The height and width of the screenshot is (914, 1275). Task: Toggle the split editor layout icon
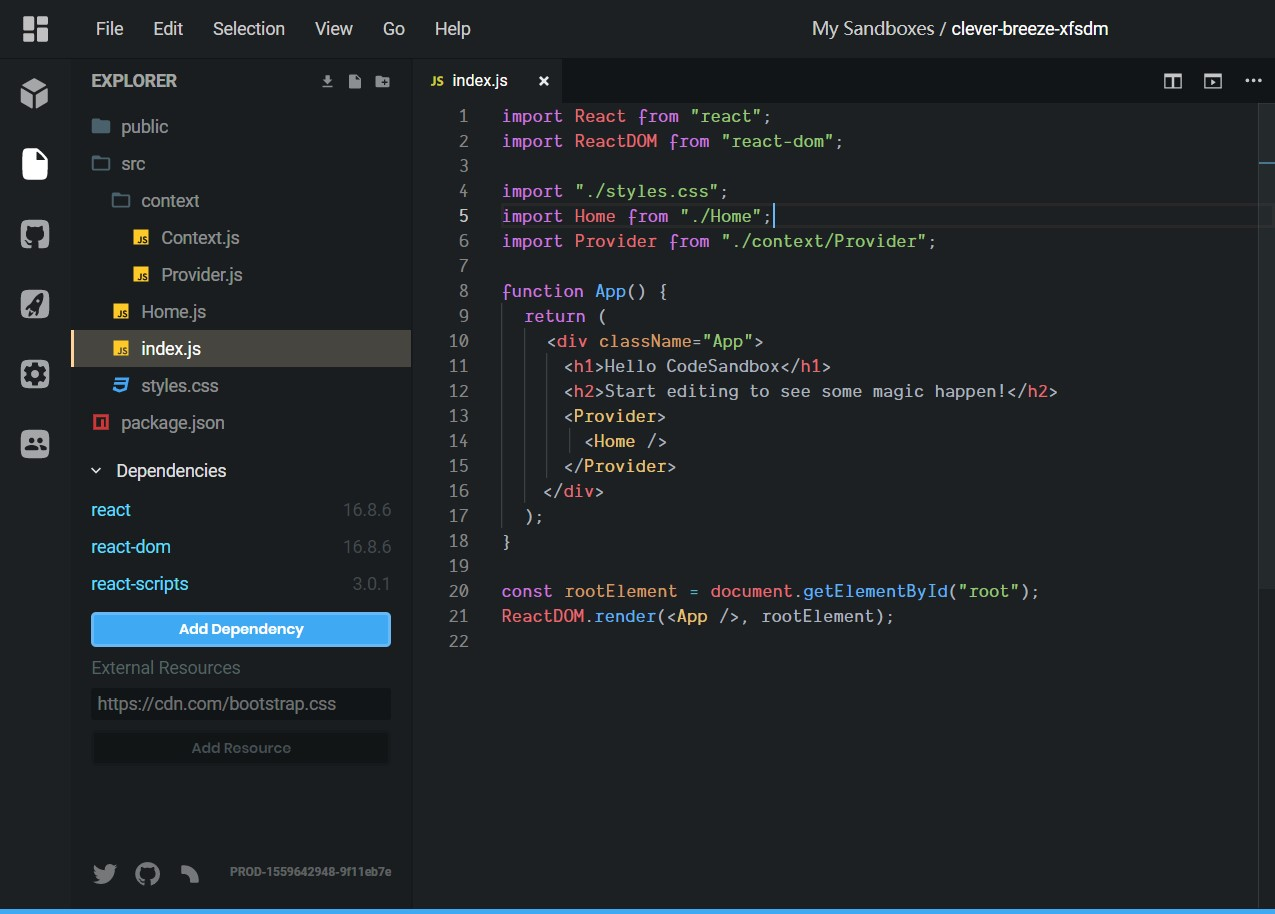coord(1173,81)
